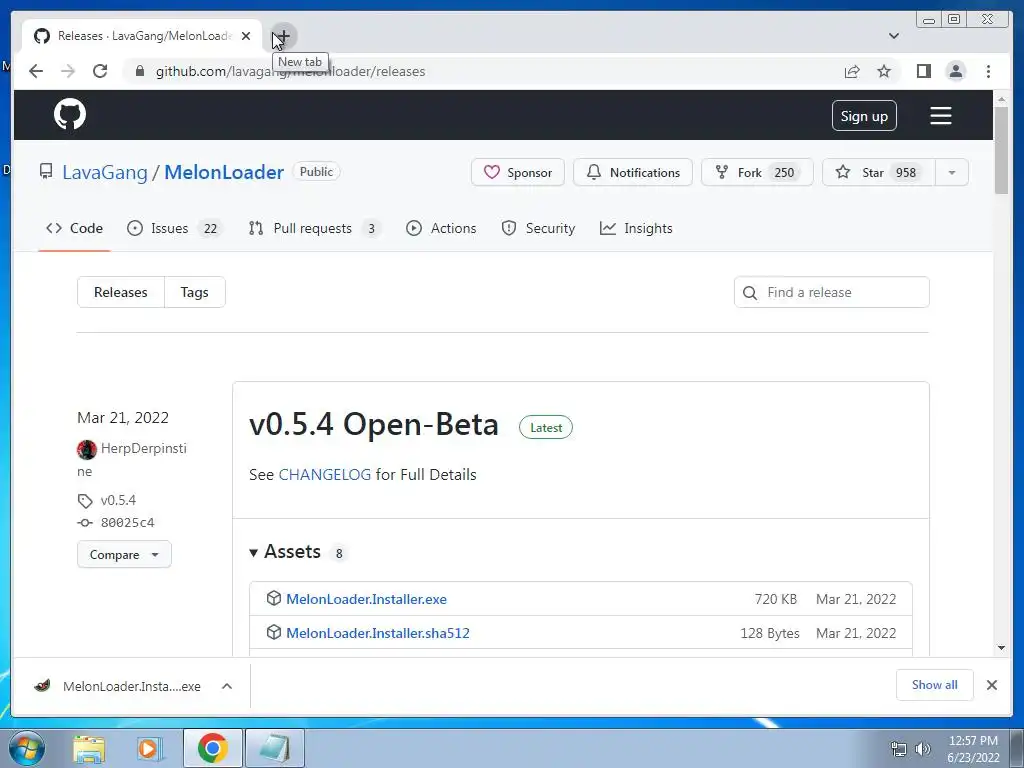1024x768 pixels.
Task: Click the Latest release badge
Action: [545, 428]
